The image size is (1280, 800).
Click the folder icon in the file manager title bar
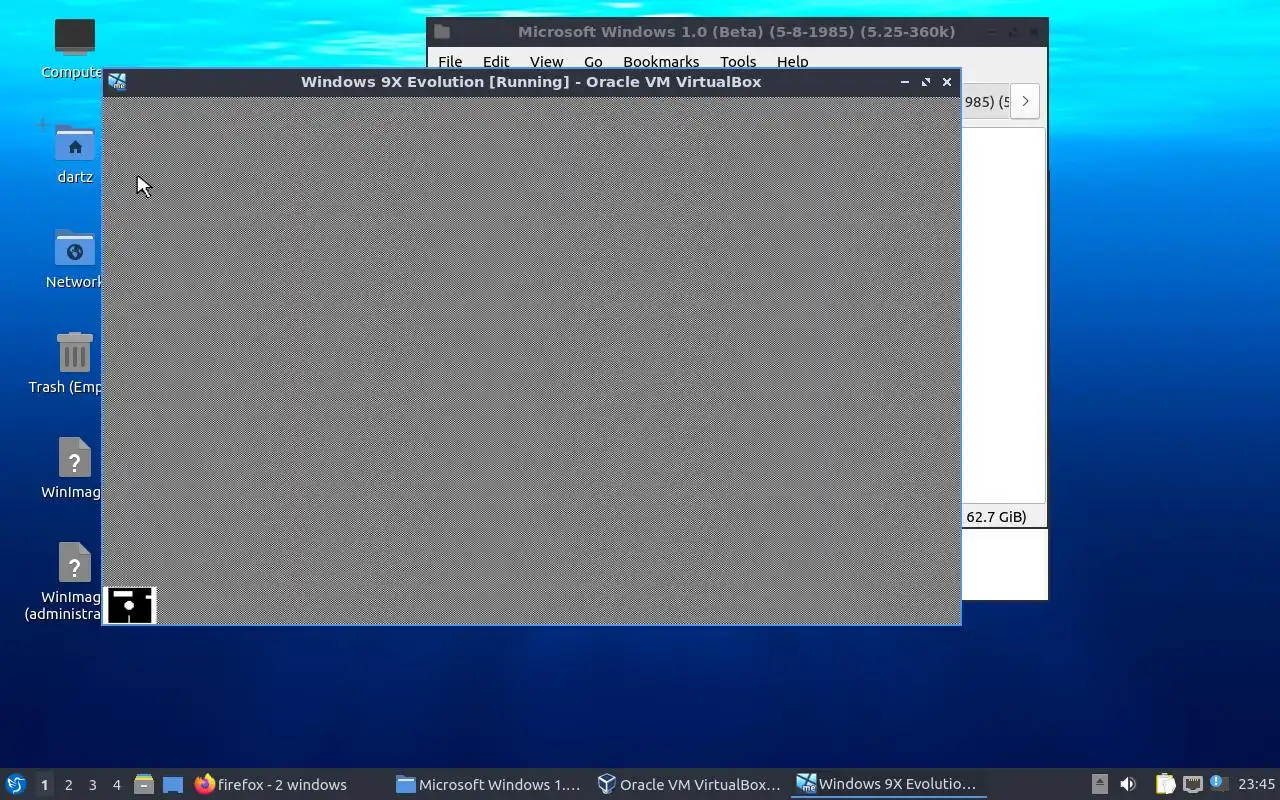[442, 32]
